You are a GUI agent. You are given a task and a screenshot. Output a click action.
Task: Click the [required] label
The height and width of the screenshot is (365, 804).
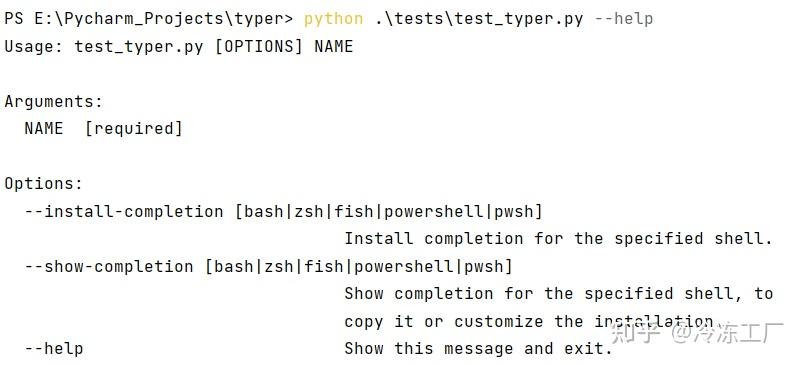click(133, 128)
